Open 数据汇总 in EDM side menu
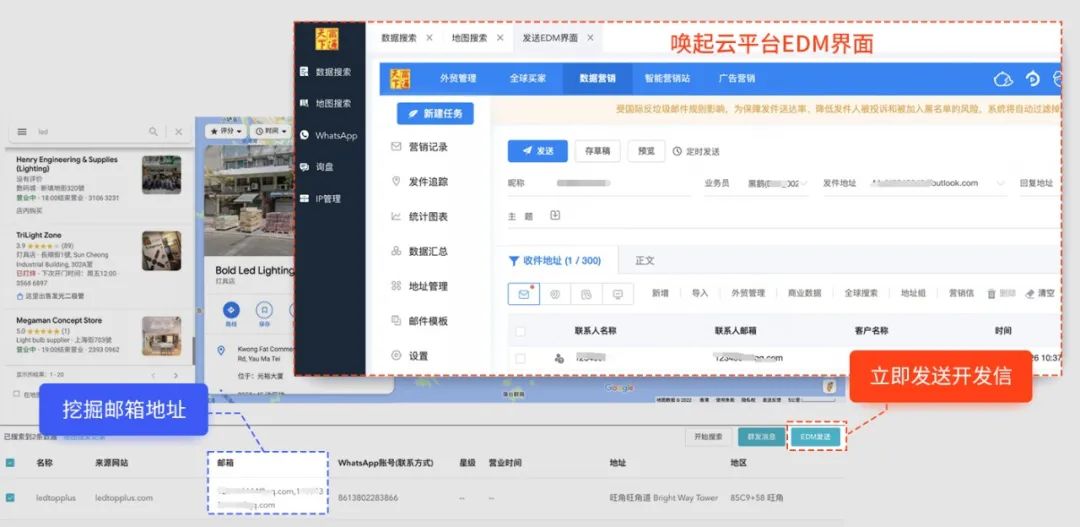Screen dimensions: 1080x527 (x=419, y=251)
